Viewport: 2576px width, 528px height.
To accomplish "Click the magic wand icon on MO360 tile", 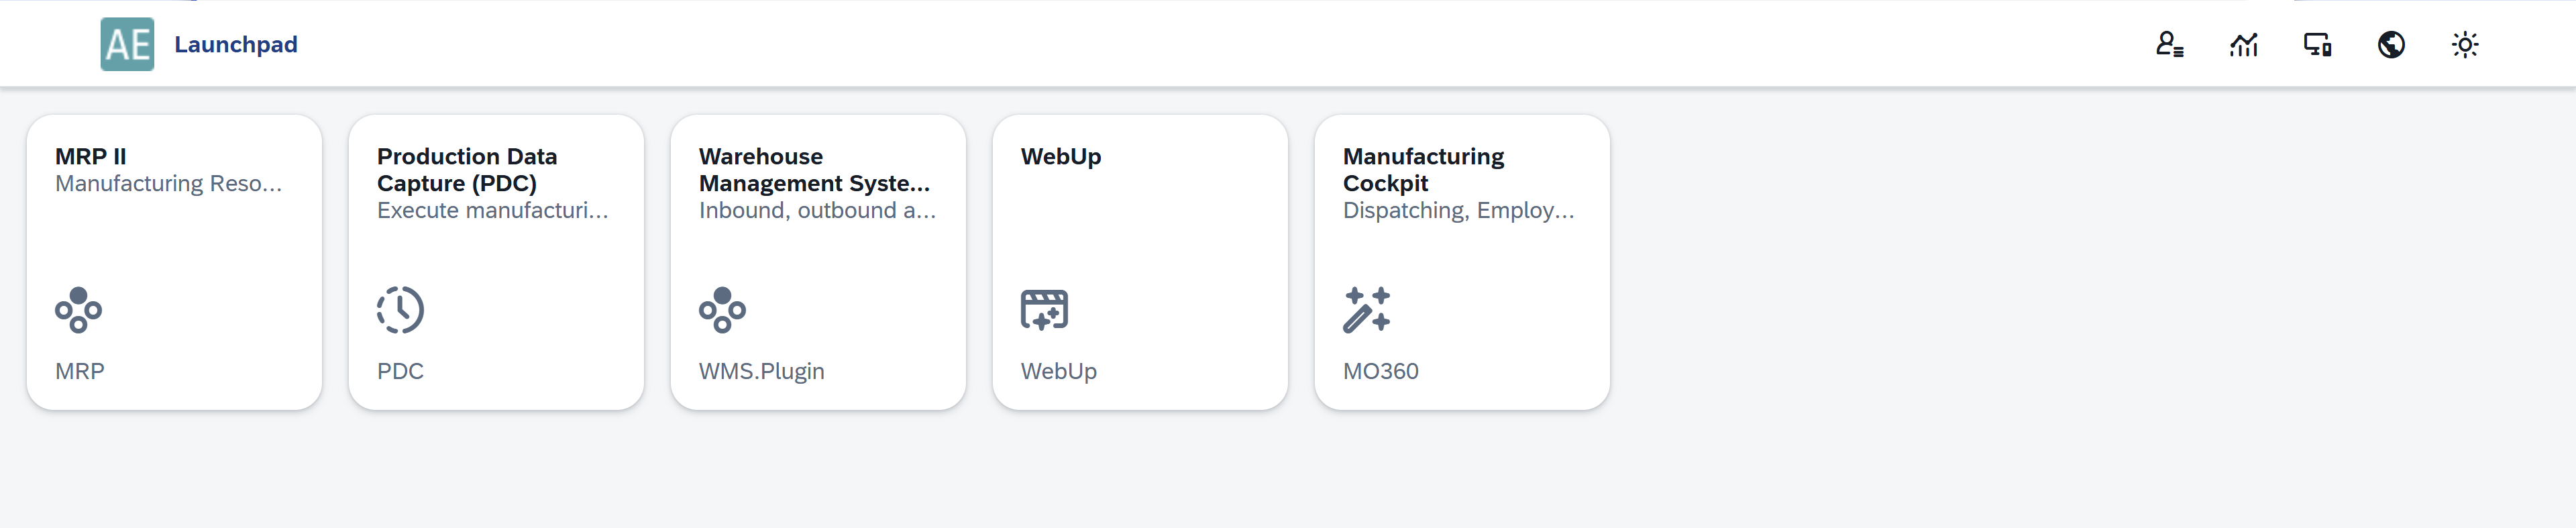I will tap(1366, 310).
